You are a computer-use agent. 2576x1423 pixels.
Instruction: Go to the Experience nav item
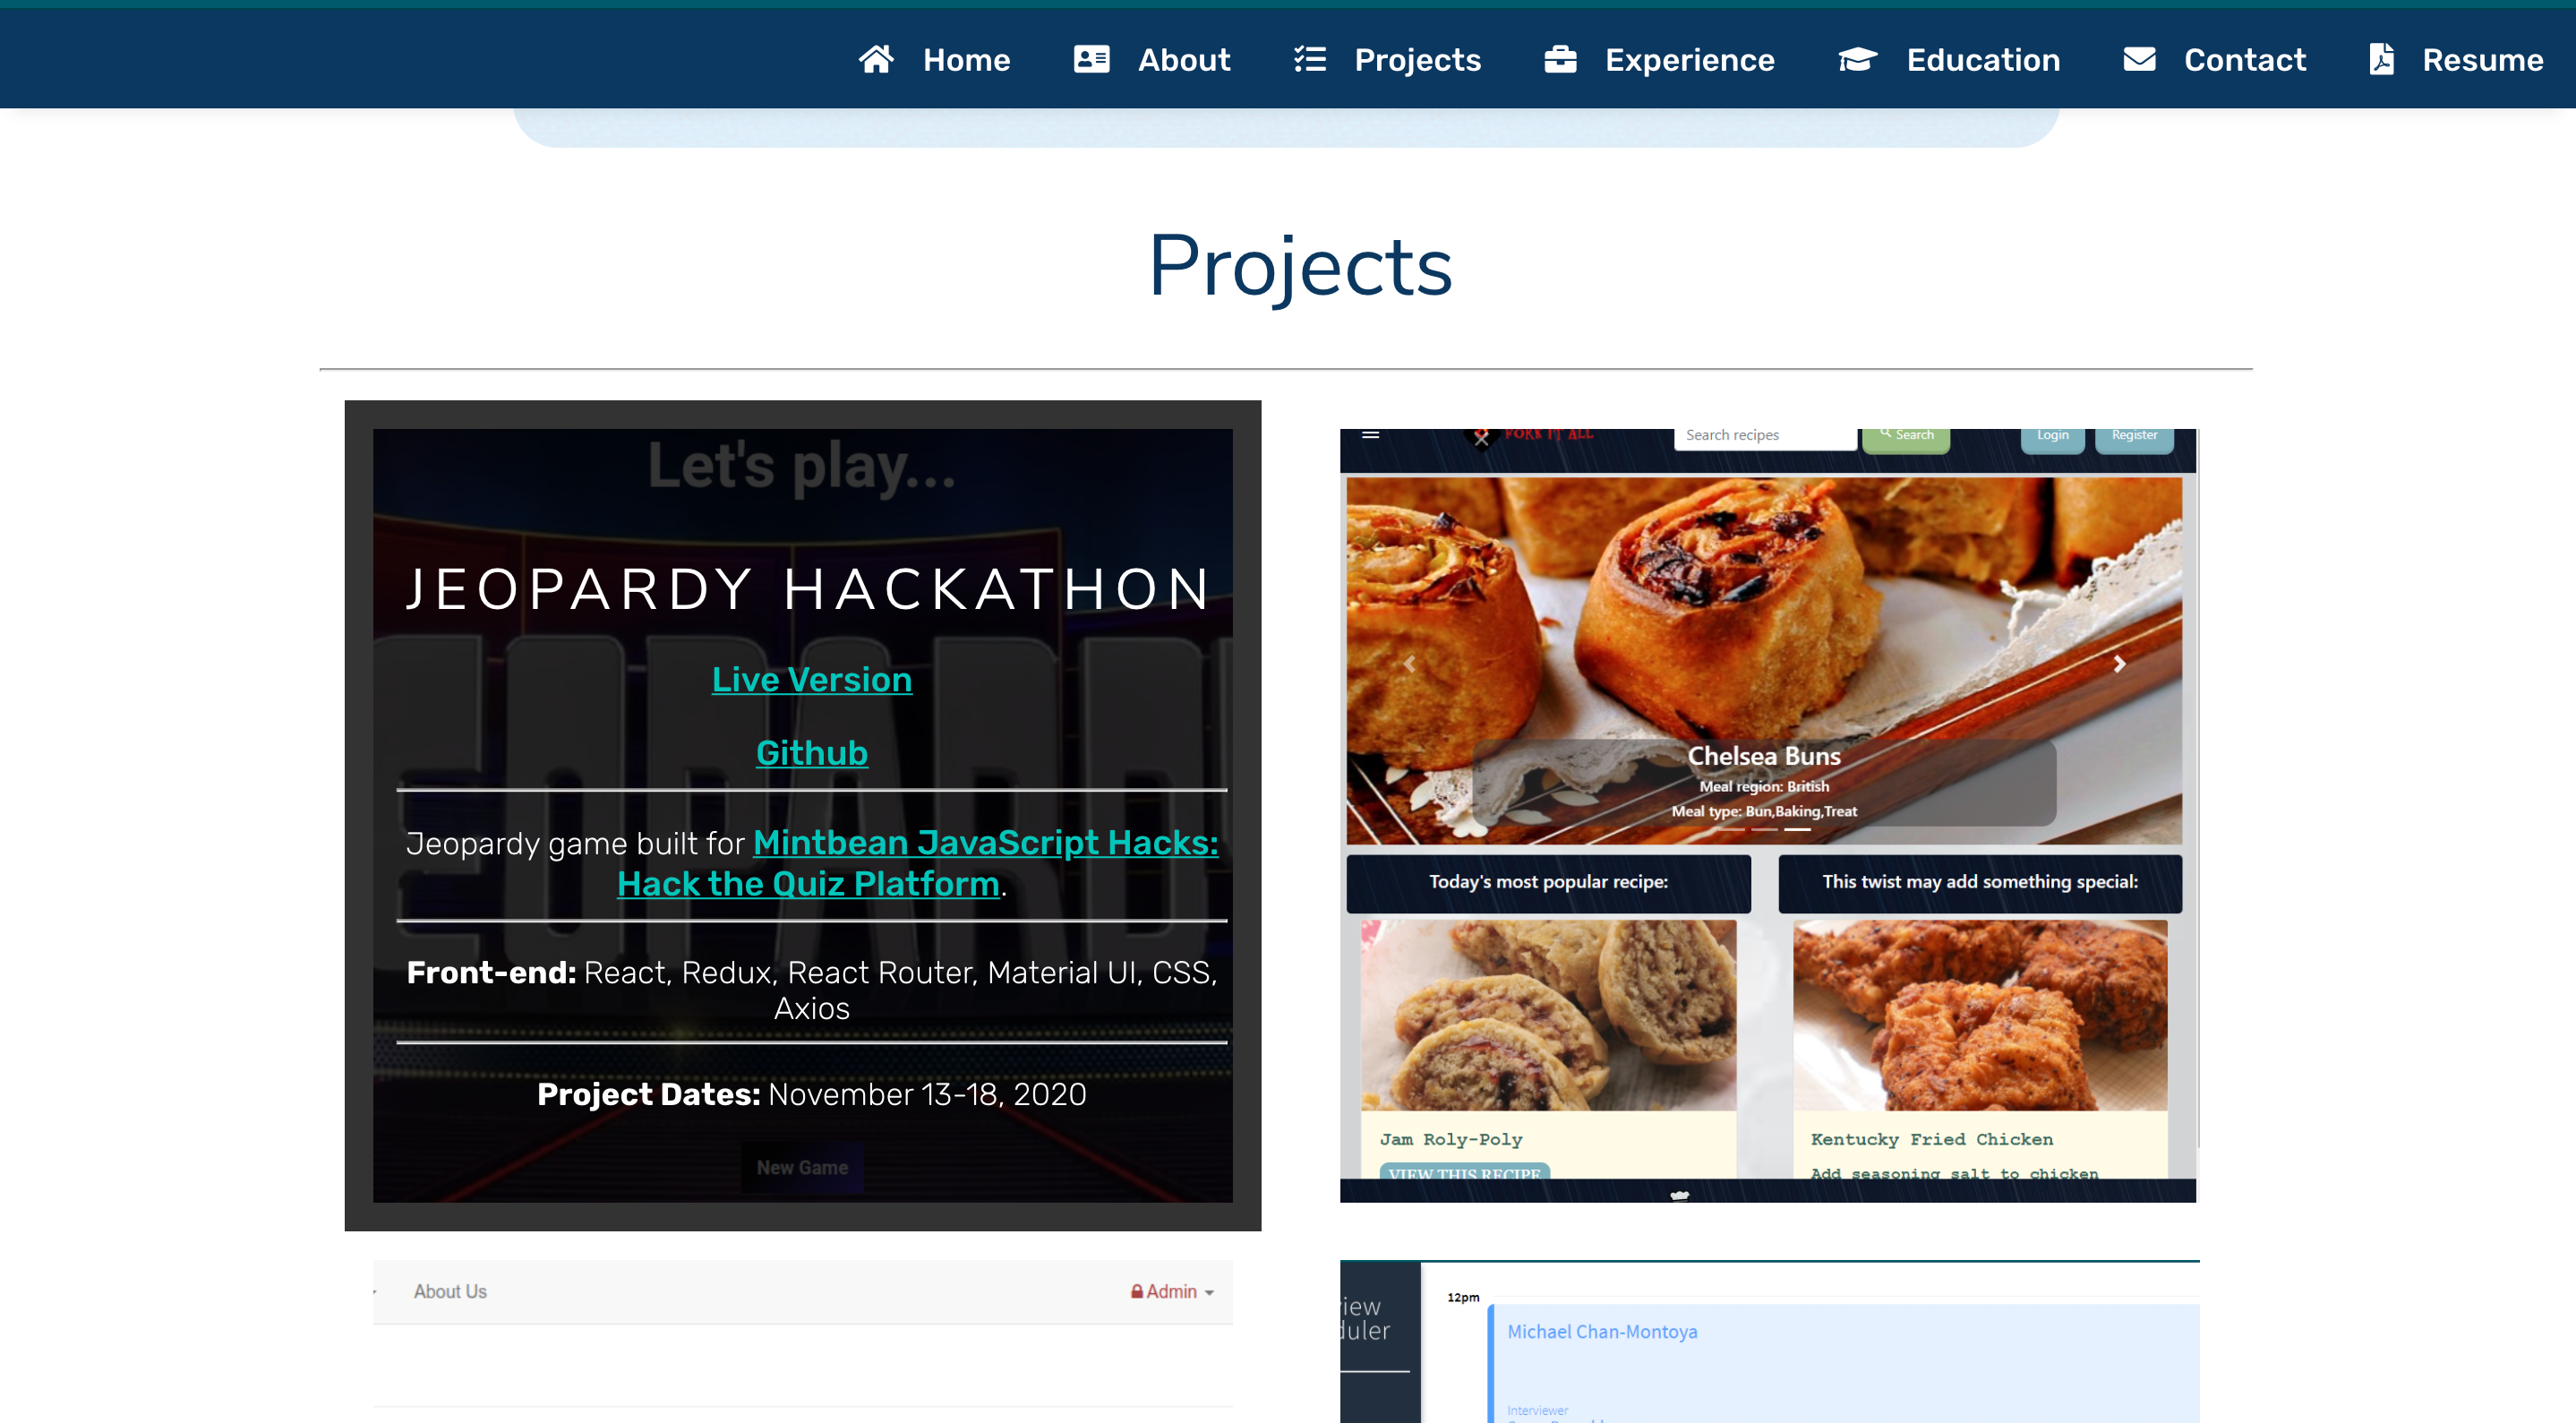(x=1689, y=59)
